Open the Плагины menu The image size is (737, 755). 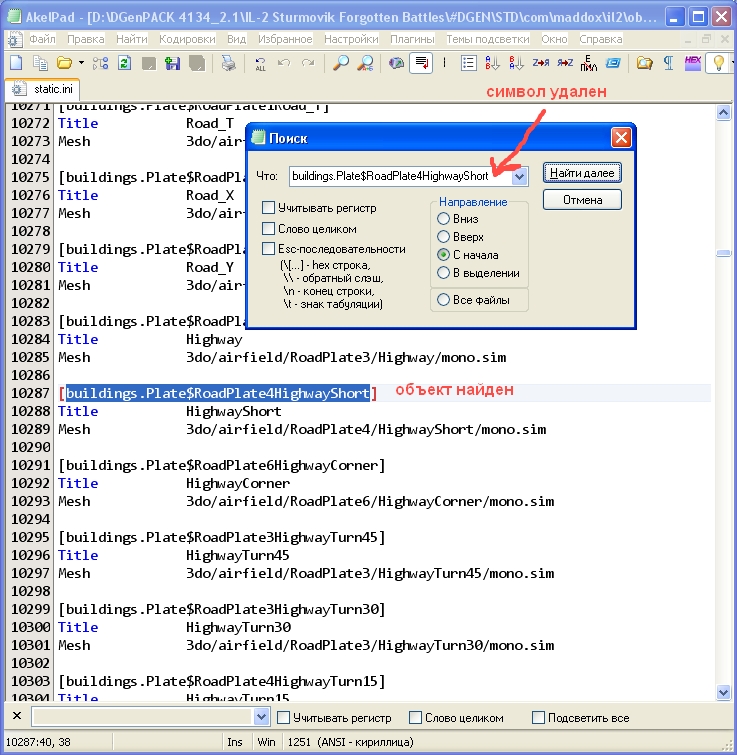(x=412, y=39)
